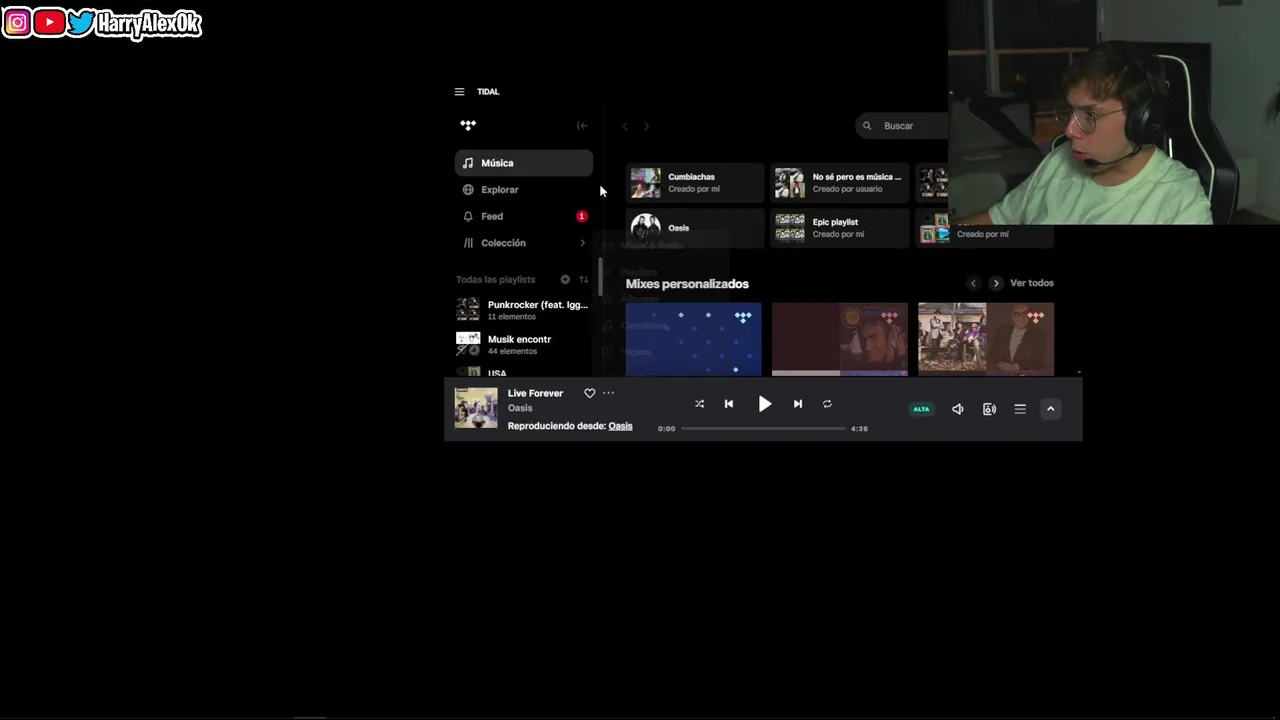Open Explorar in the sidebar
This screenshot has height=720, width=1280.
tap(524, 190)
